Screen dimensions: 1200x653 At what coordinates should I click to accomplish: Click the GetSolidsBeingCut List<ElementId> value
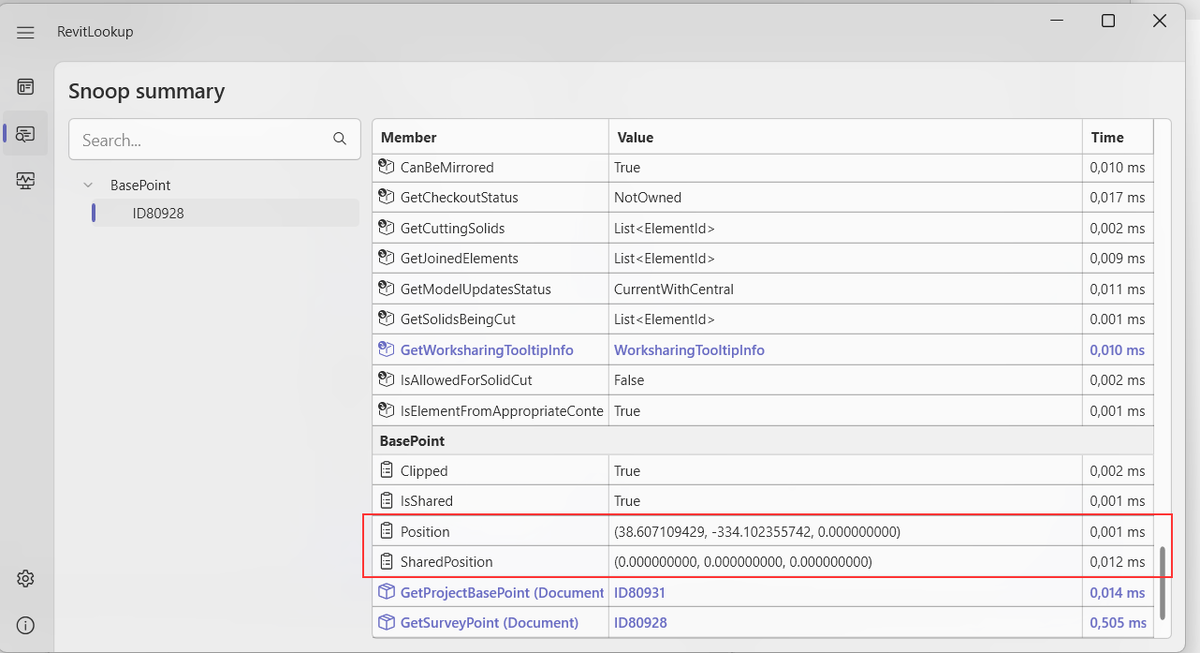(664, 319)
